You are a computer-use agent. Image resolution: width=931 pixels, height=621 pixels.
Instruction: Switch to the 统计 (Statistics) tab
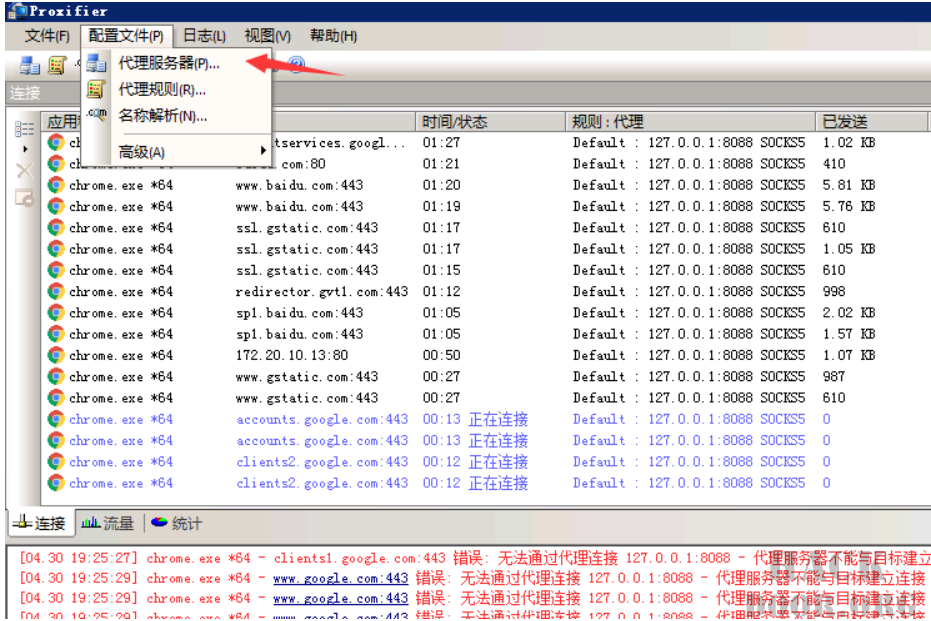176,523
